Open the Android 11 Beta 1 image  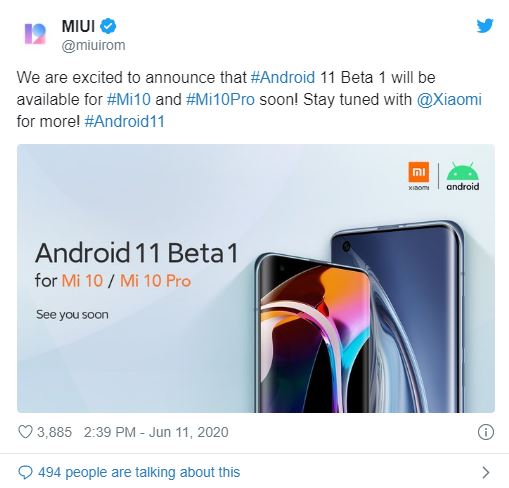(x=256, y=278)
